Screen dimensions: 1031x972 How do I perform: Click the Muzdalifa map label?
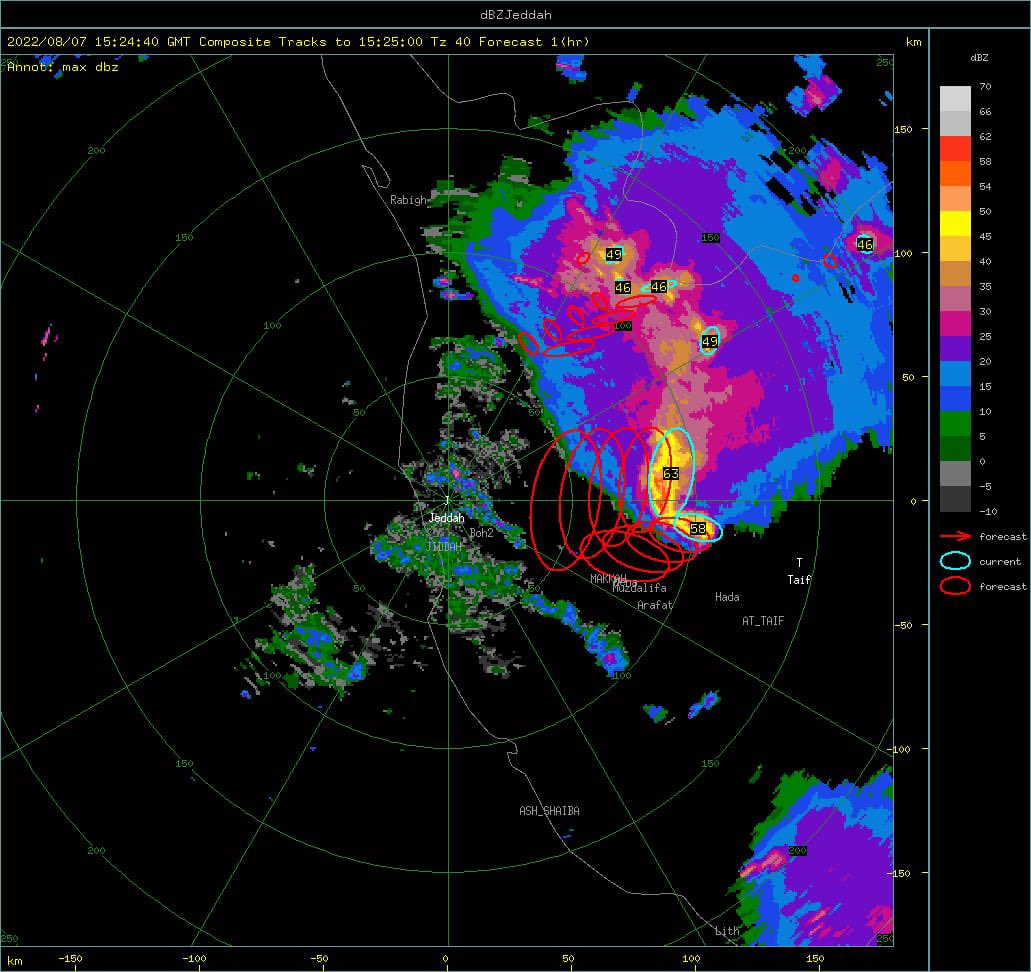pyautogui.click(x=639, y=588)
